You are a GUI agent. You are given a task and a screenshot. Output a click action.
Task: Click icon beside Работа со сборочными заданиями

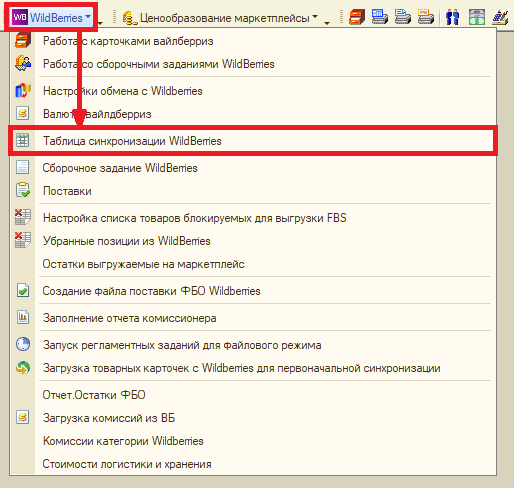23,63
